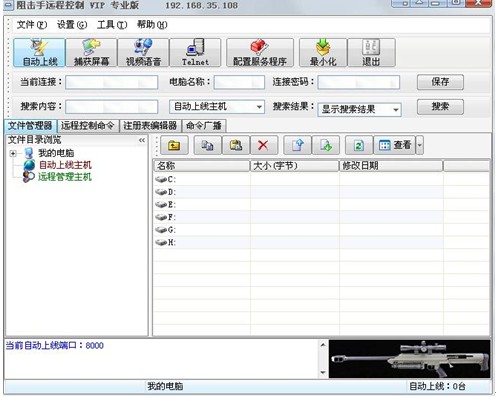Expand the 我的电脑 tree node

coord(13,153)
